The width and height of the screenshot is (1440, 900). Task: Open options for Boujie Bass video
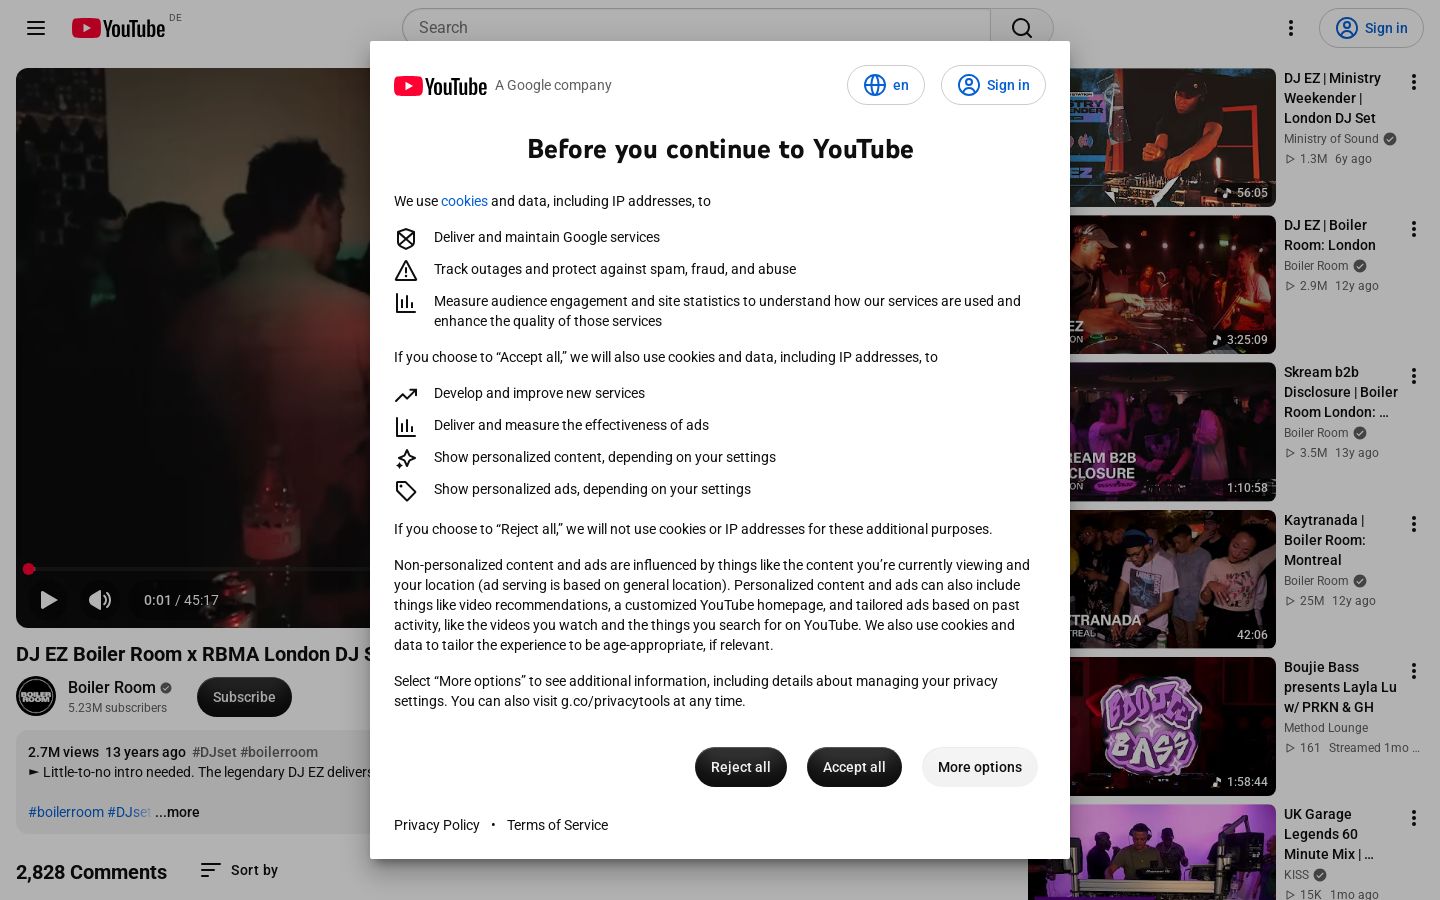click(x=1414, y=671)
